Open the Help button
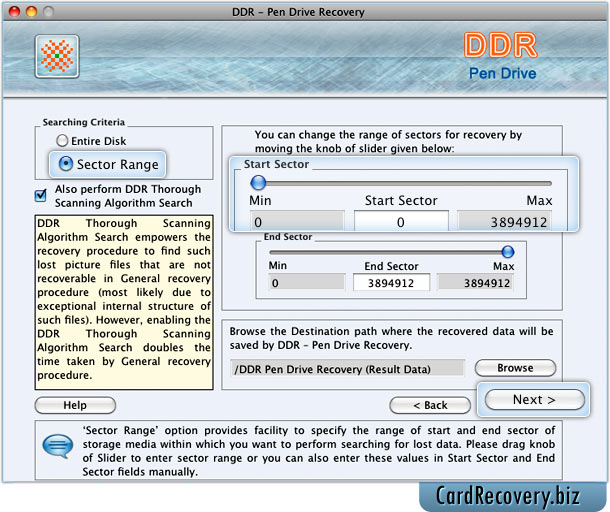610x512 pixels. [75, 405]
